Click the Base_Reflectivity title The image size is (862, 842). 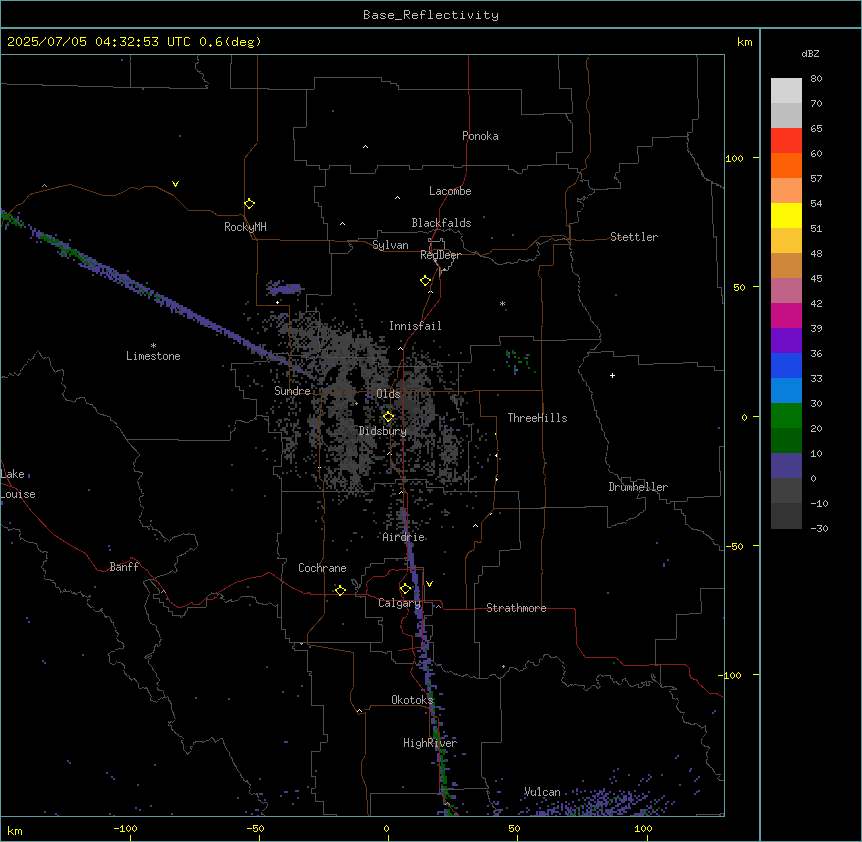[x=431, y=15]
